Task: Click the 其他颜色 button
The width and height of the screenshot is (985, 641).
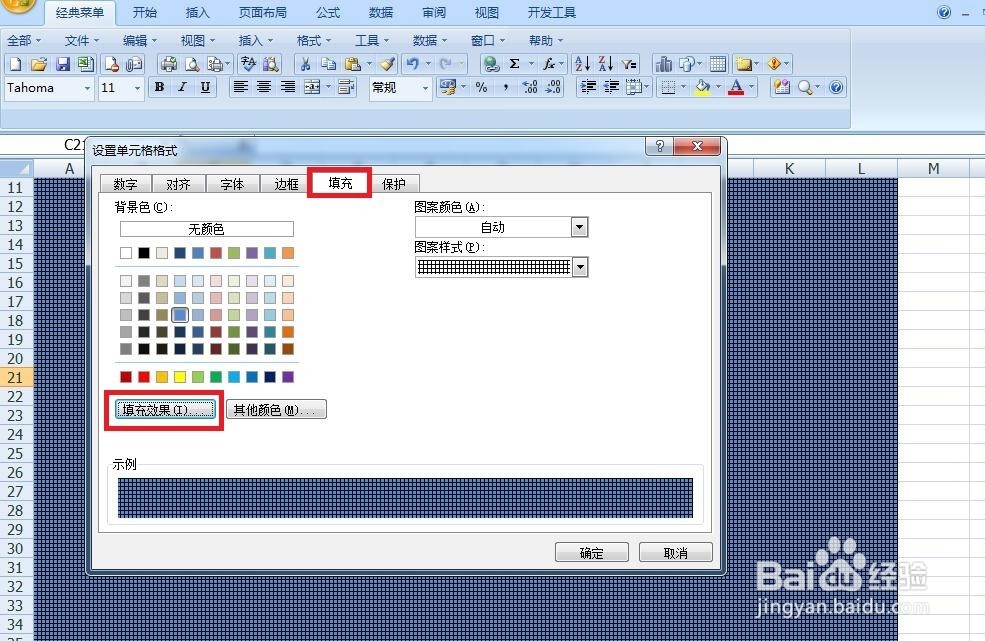Action: [276, 410]
